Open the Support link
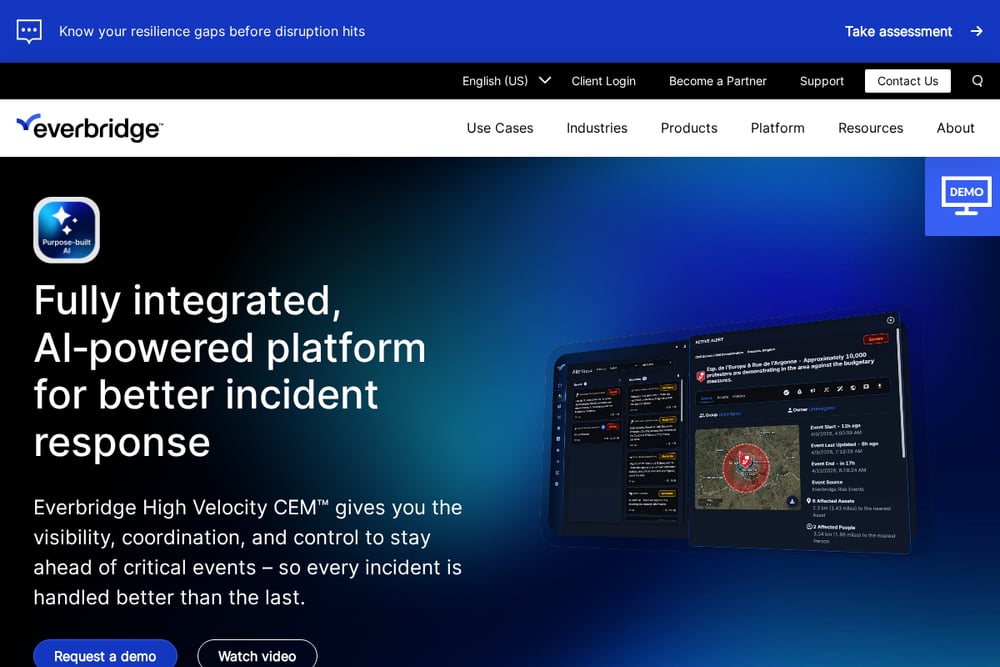Image resolution: width=1000 pixels, height=667 pixels. pos(821,81)
